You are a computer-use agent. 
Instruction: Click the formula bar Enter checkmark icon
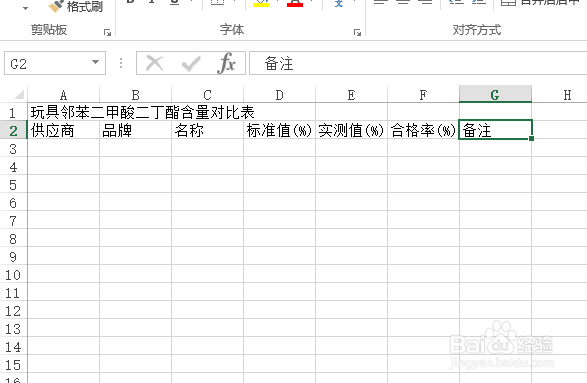point(191,63)
